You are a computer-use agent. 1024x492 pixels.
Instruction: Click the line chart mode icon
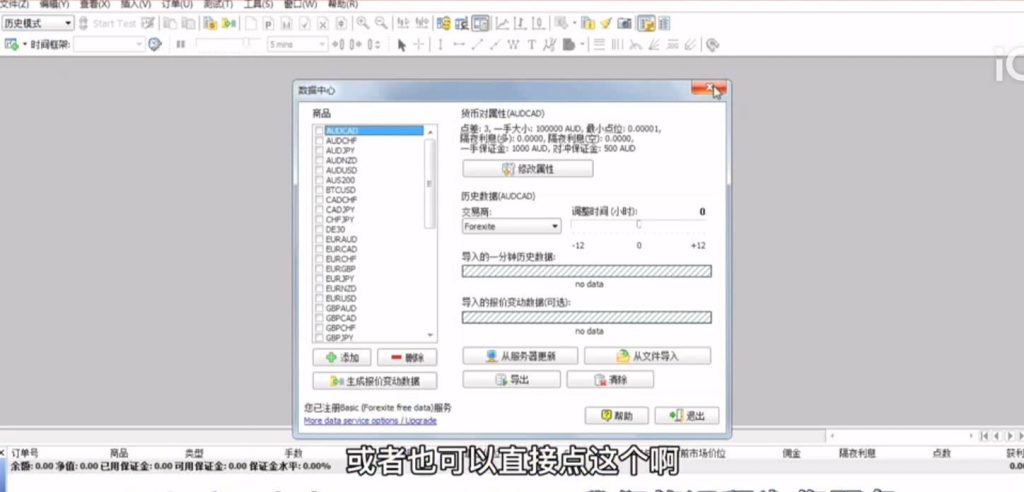[502, 24]
